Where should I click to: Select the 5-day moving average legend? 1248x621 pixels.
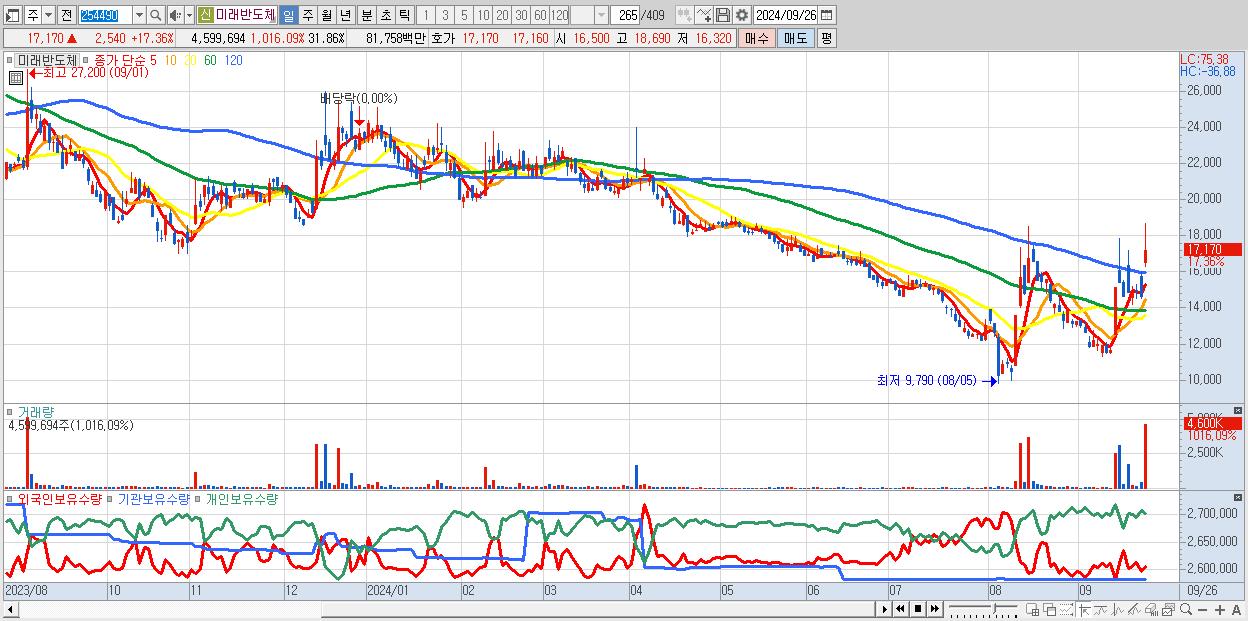pos(153,60)
